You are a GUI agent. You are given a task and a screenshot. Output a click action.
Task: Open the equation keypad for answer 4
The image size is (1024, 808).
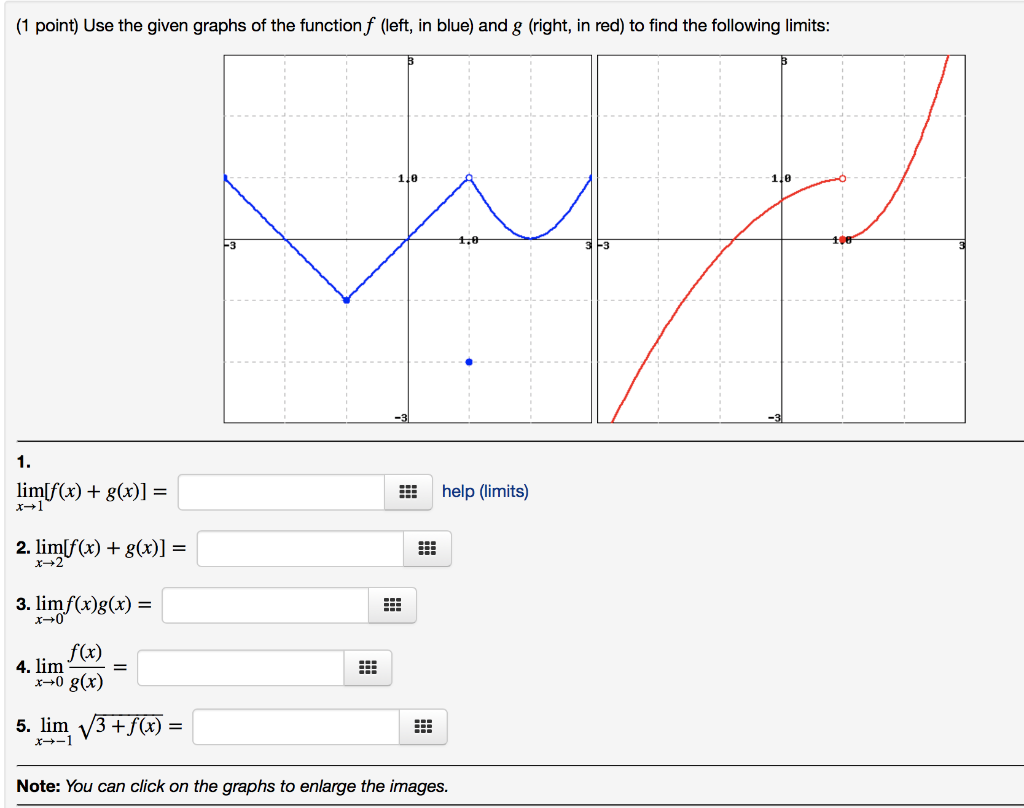tap(367, 667)
